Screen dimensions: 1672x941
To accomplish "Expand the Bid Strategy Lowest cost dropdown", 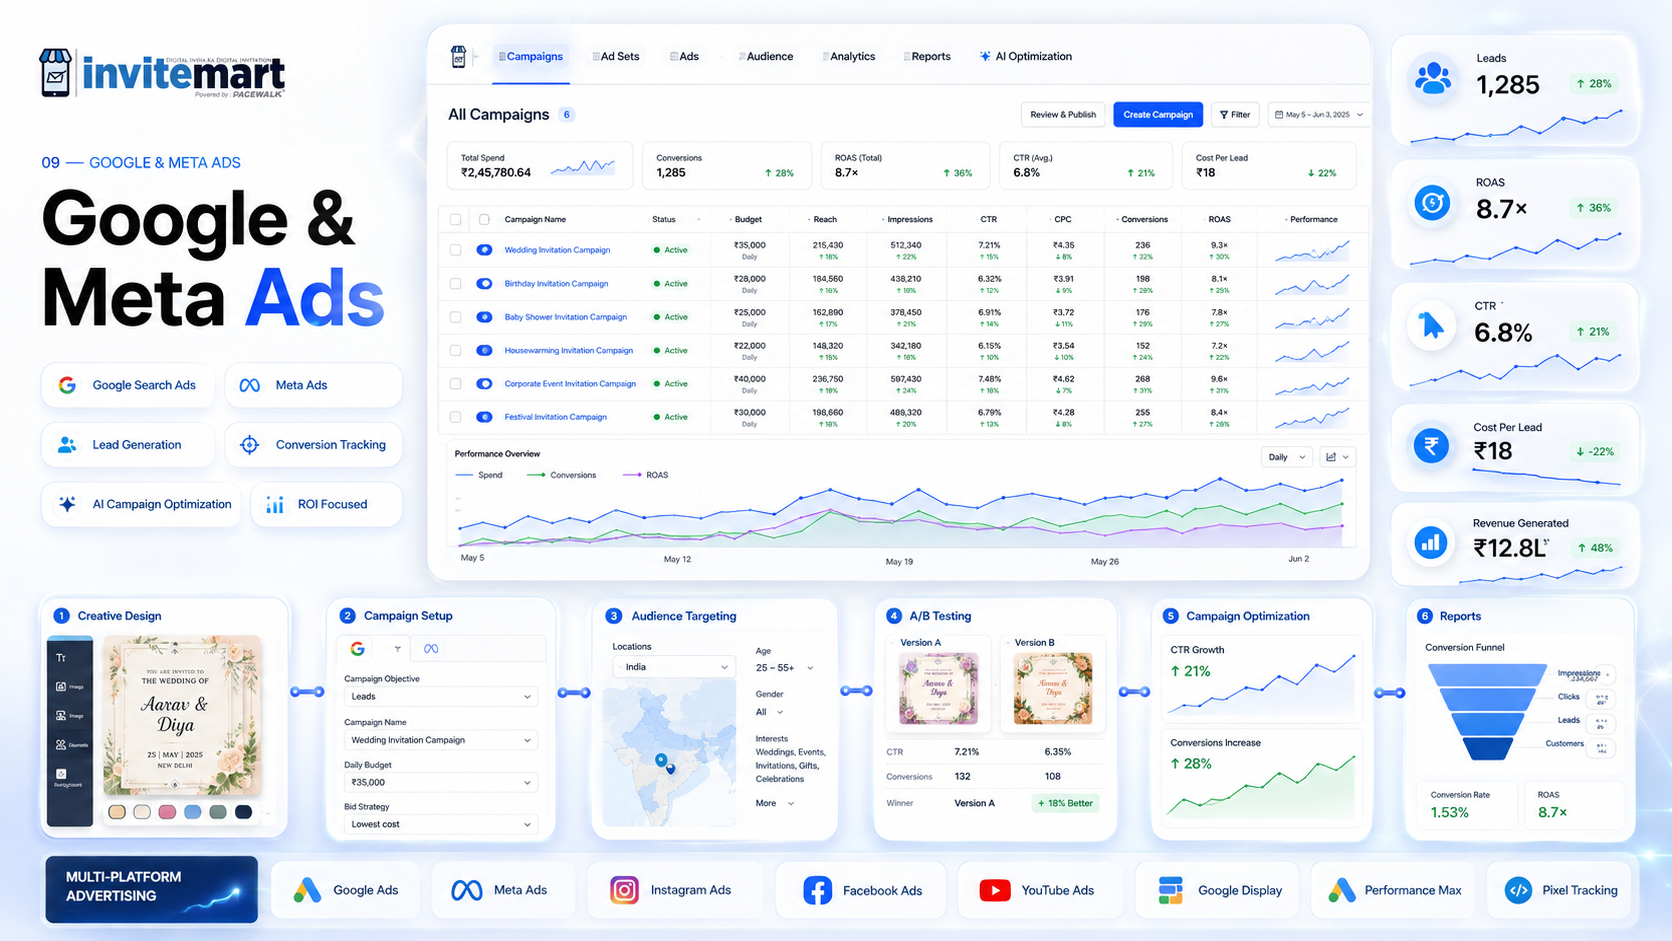I will coord(440,824).
